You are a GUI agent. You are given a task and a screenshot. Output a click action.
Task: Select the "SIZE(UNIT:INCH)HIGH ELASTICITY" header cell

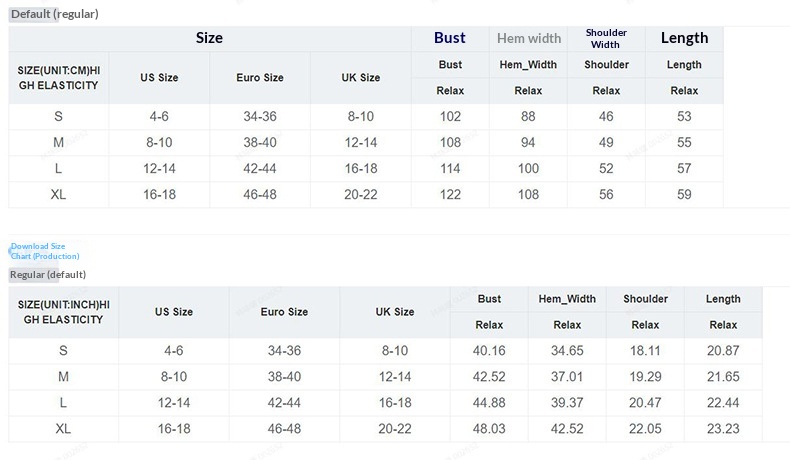click(64, 312)
